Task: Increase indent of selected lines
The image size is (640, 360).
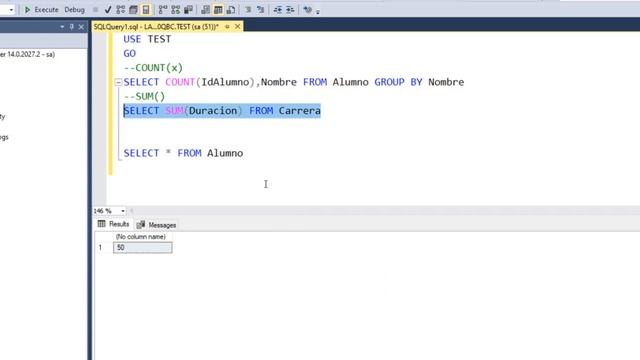Action: 290,9
